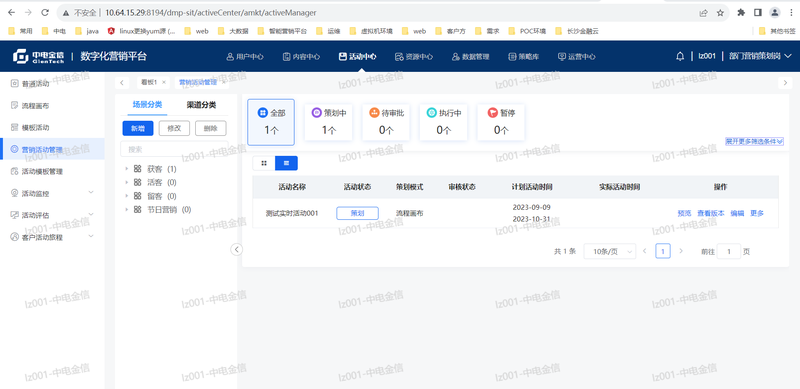This screenshot has height=389, width=800.
Task: Open the 10条/页 page size dropdown
Action: tap(610, 251)
